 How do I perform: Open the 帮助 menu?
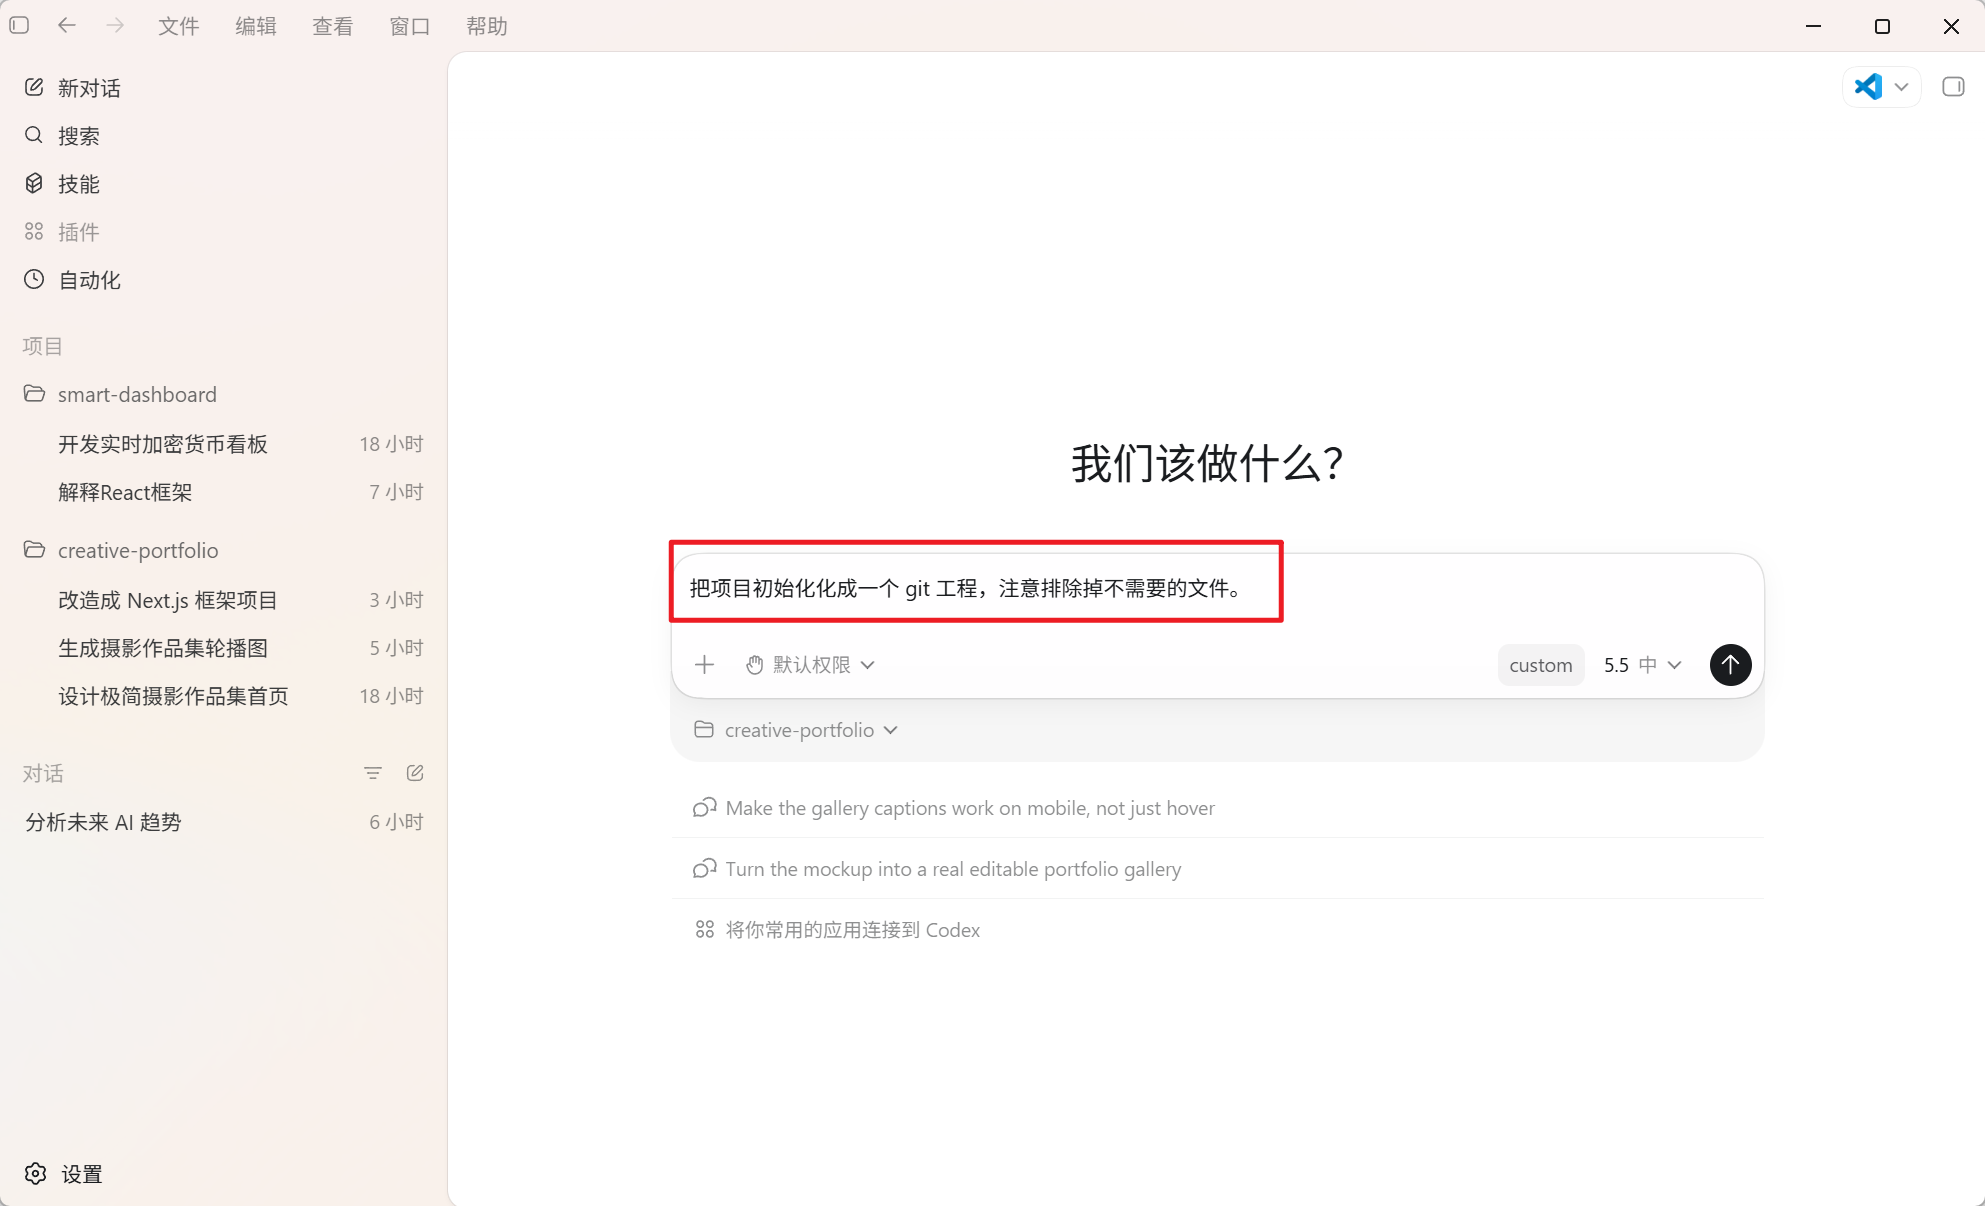(x=487, y=26)
